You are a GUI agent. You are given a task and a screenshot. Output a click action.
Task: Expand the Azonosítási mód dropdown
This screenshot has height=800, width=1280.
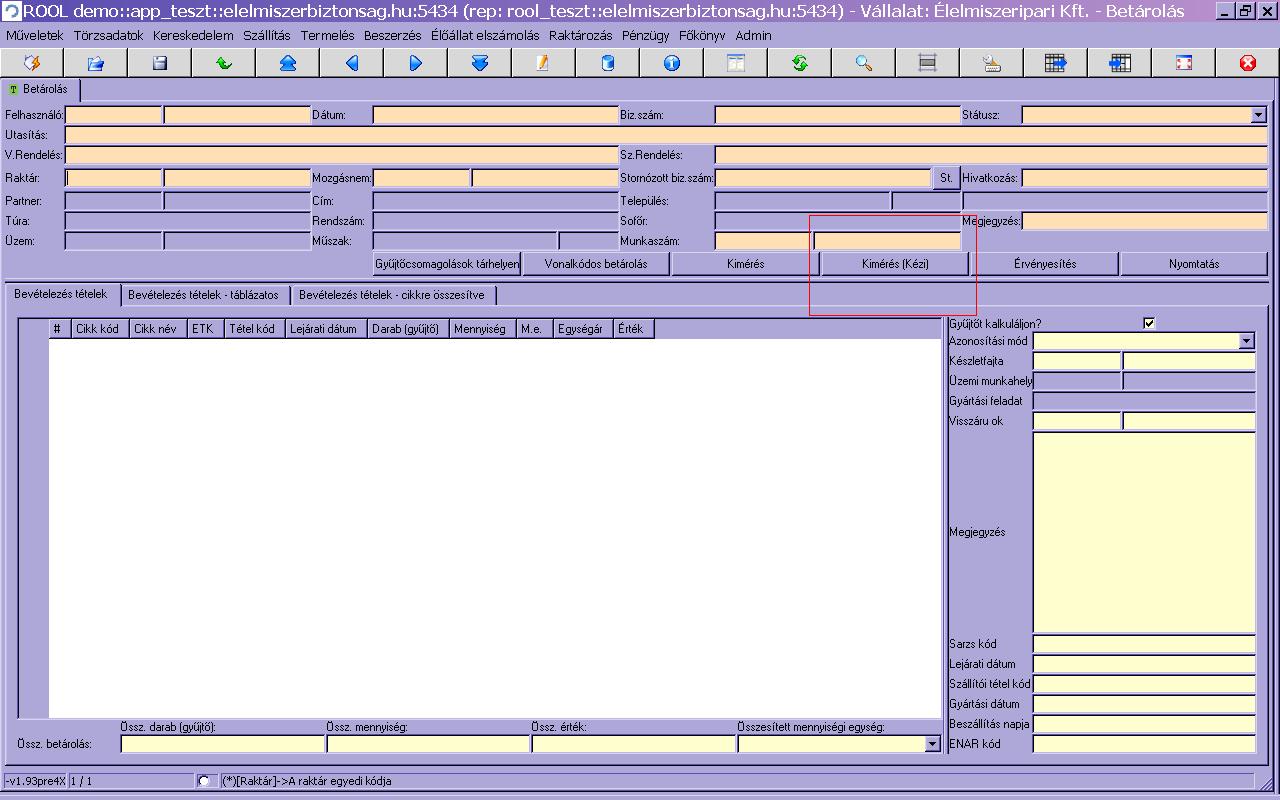coord(1246,342)
